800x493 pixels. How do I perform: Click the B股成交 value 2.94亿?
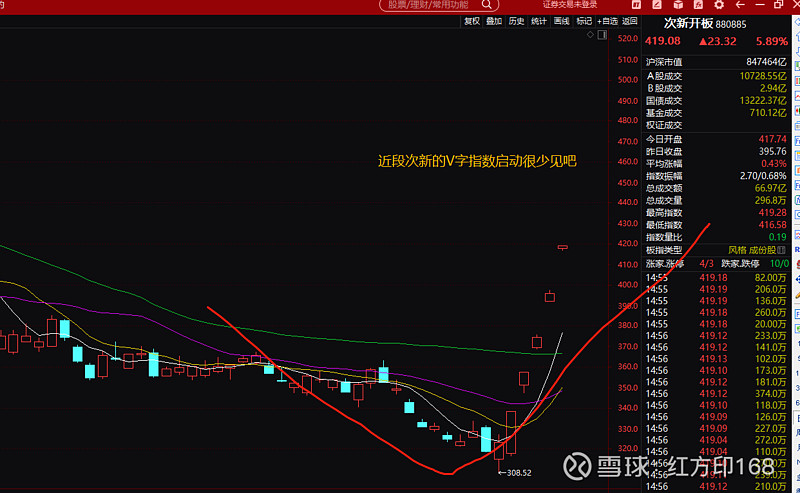773,88
